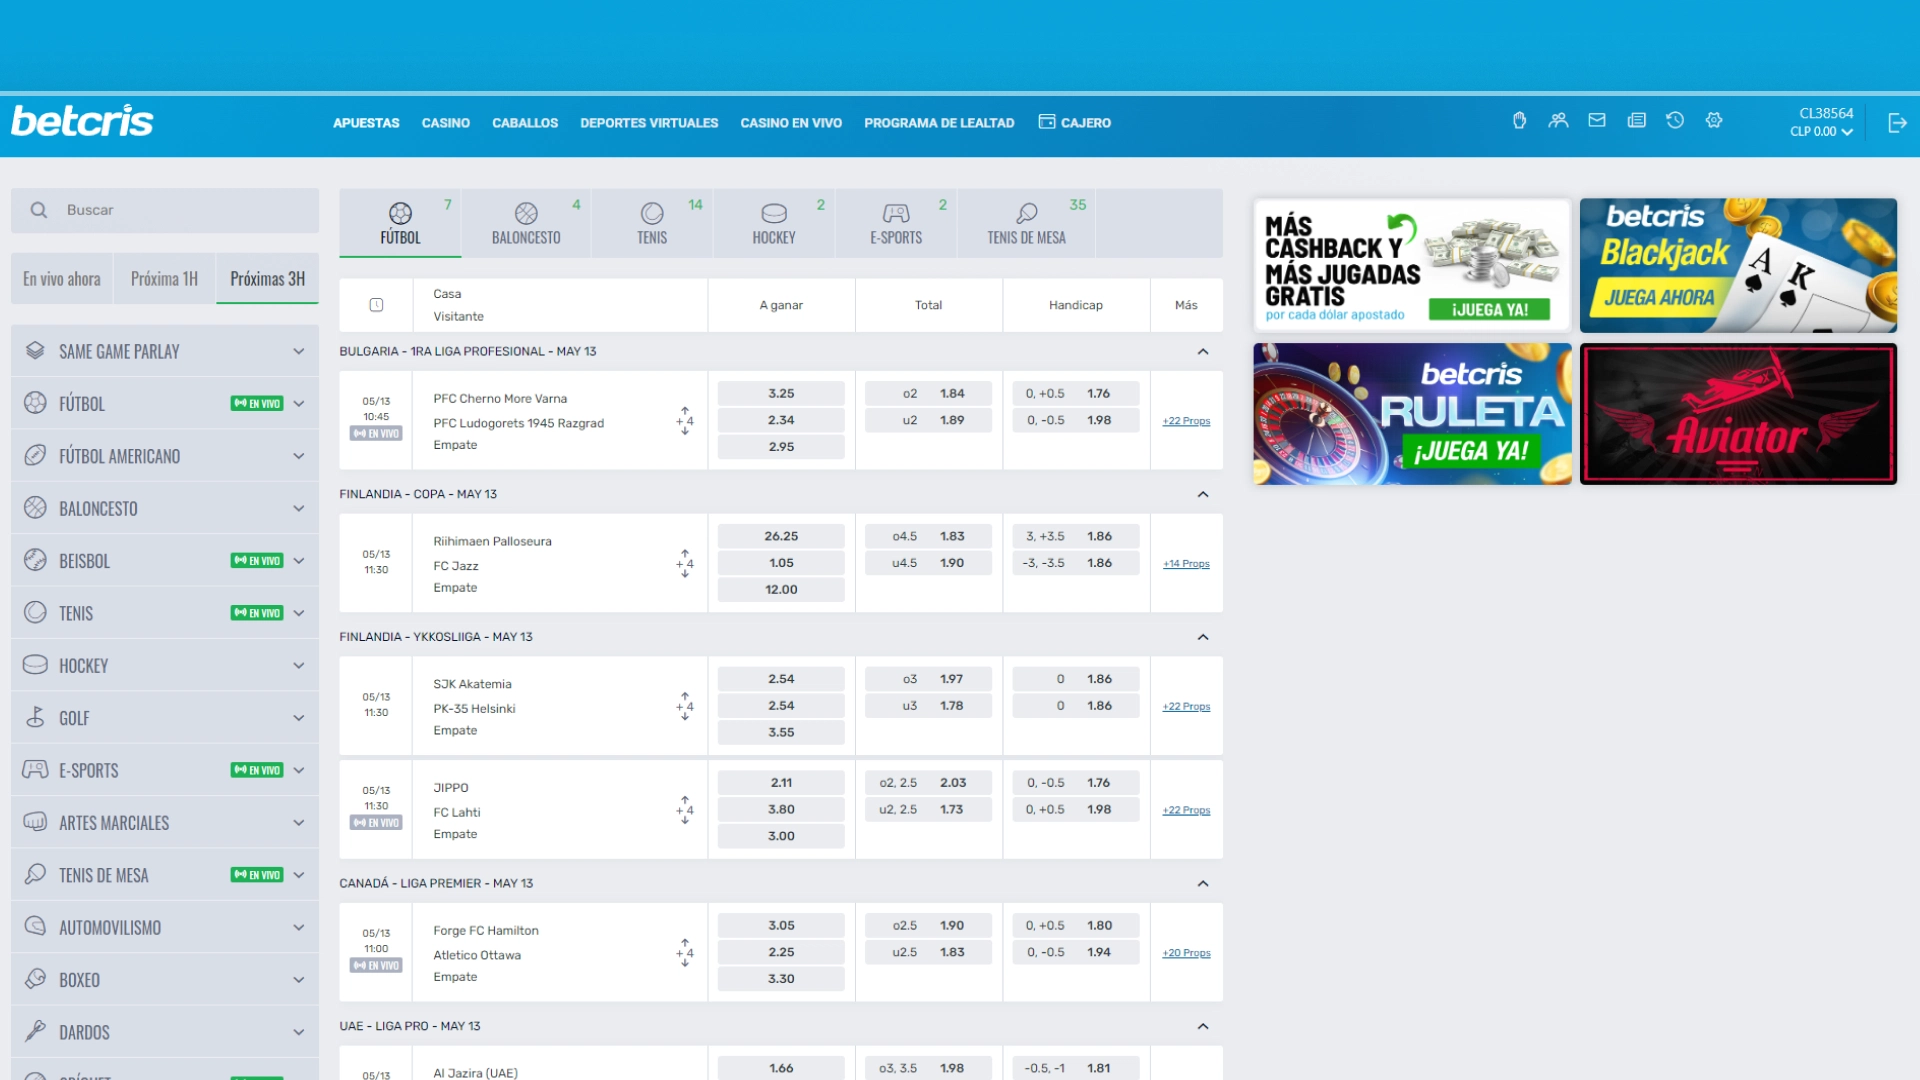Screen dimensions: 1920x1080
Task: Open the account settings gear icon
Action: coord(1714,121)
